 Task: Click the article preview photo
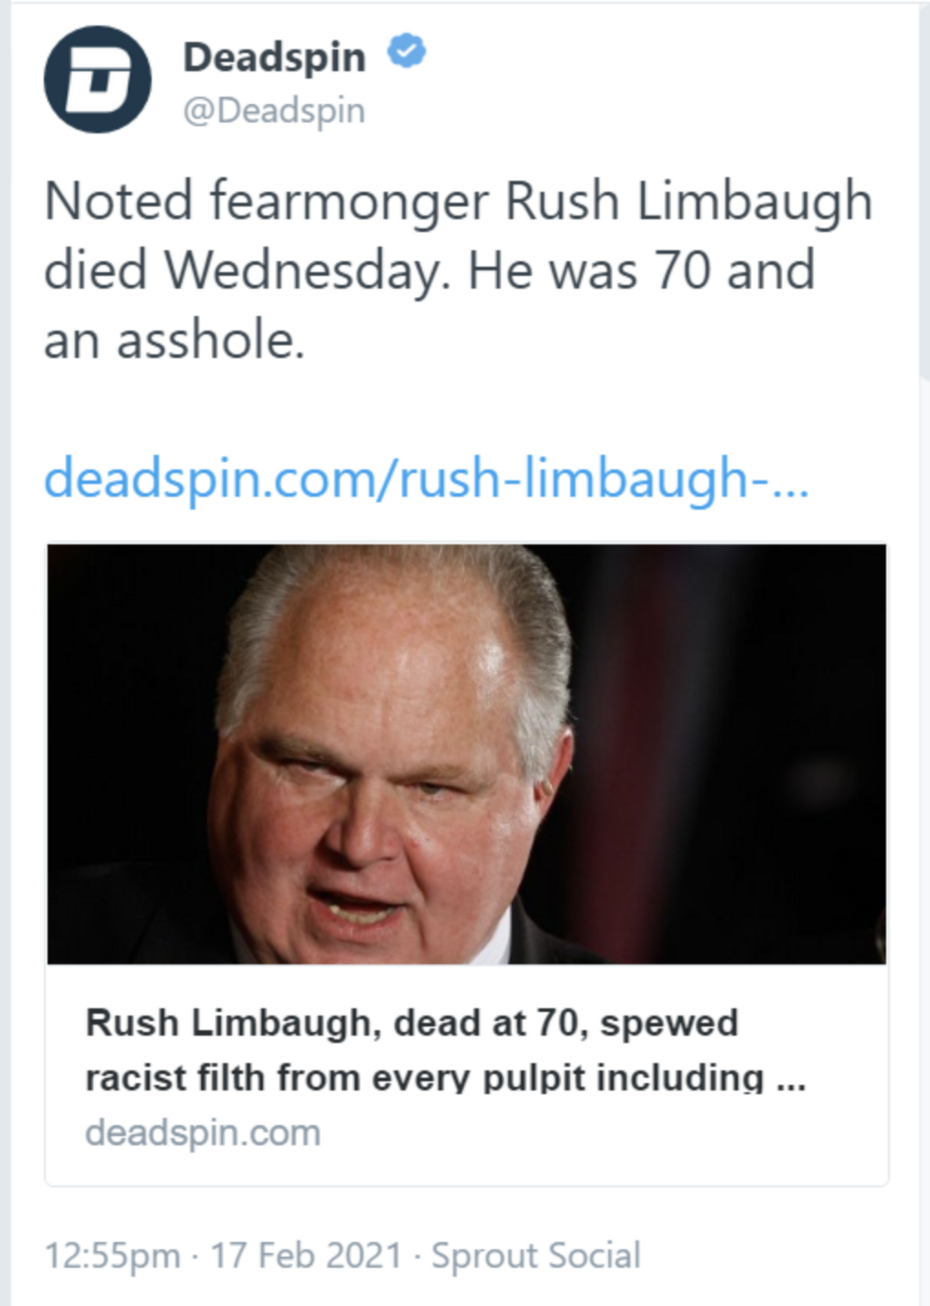click(466, 754)
